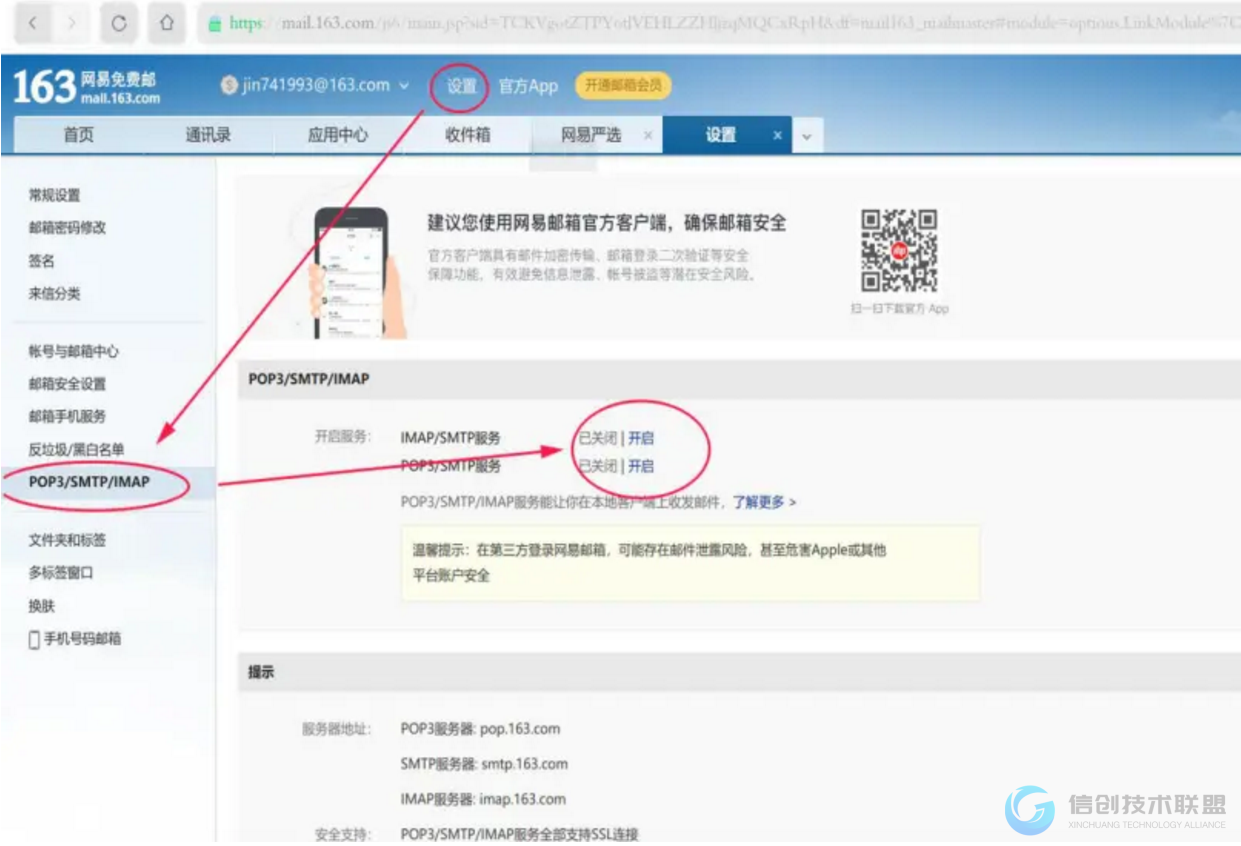Click the browser back arrow button

[x=33, y=24]
